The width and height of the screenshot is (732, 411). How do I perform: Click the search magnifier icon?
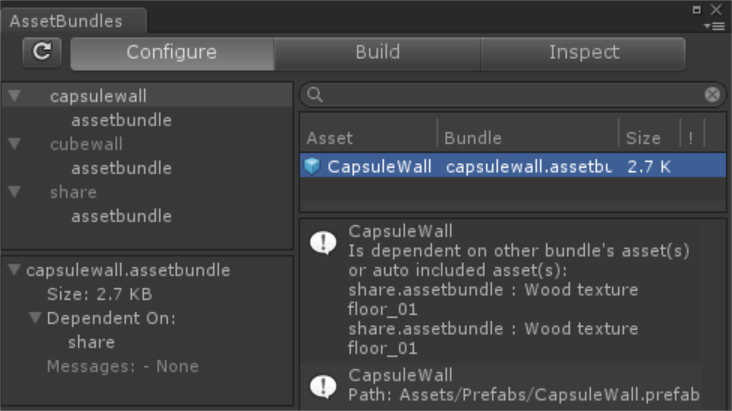coord(315,95)
